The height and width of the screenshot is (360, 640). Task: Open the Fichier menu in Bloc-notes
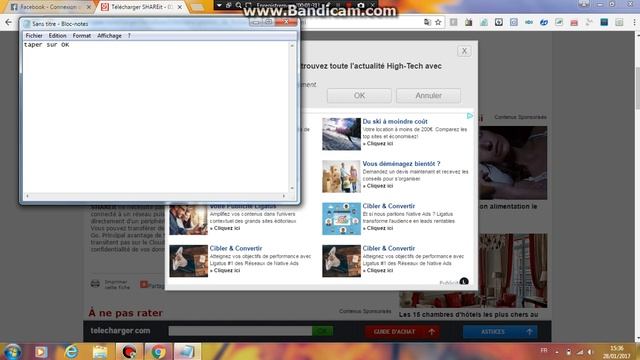pyautogui.click(x=34, y=36)
